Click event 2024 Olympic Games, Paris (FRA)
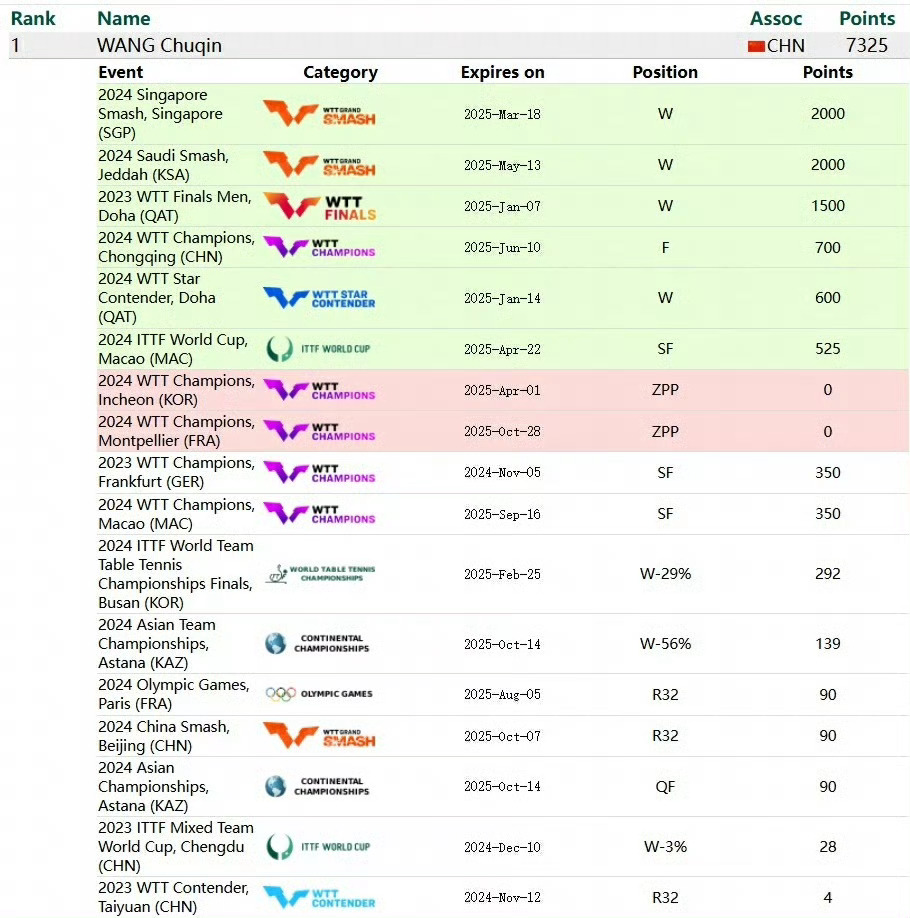The image size is (910, 918). pos(174,694)
